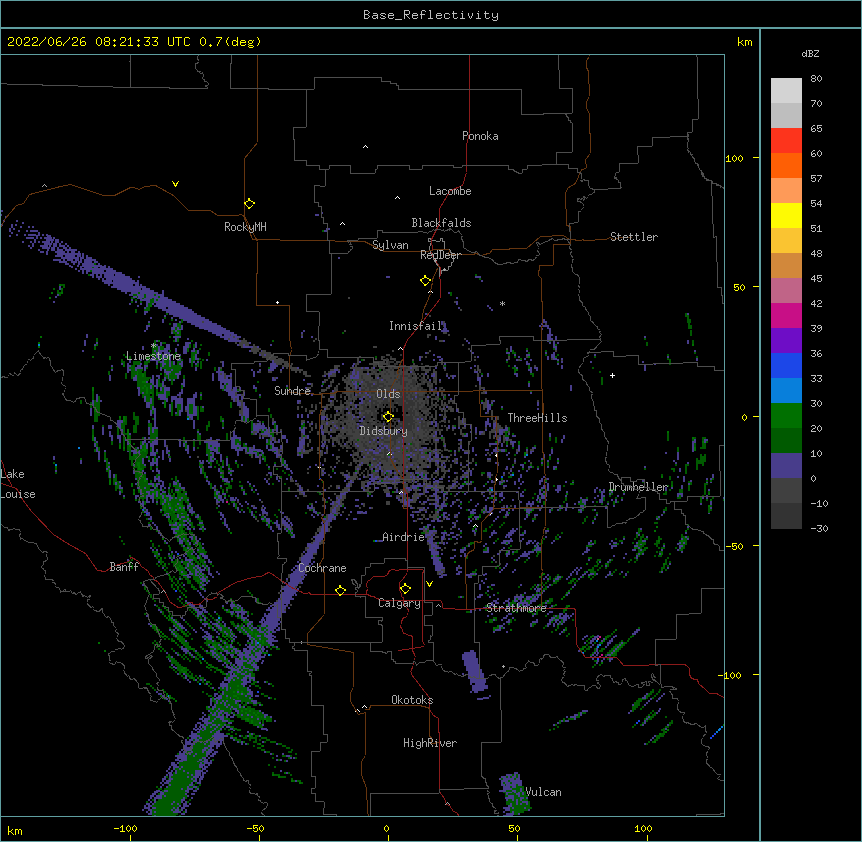The height and width of the screenshot is (842, 862).
Task: Click the ThreeHills label
Action: [x=537, y=418]
